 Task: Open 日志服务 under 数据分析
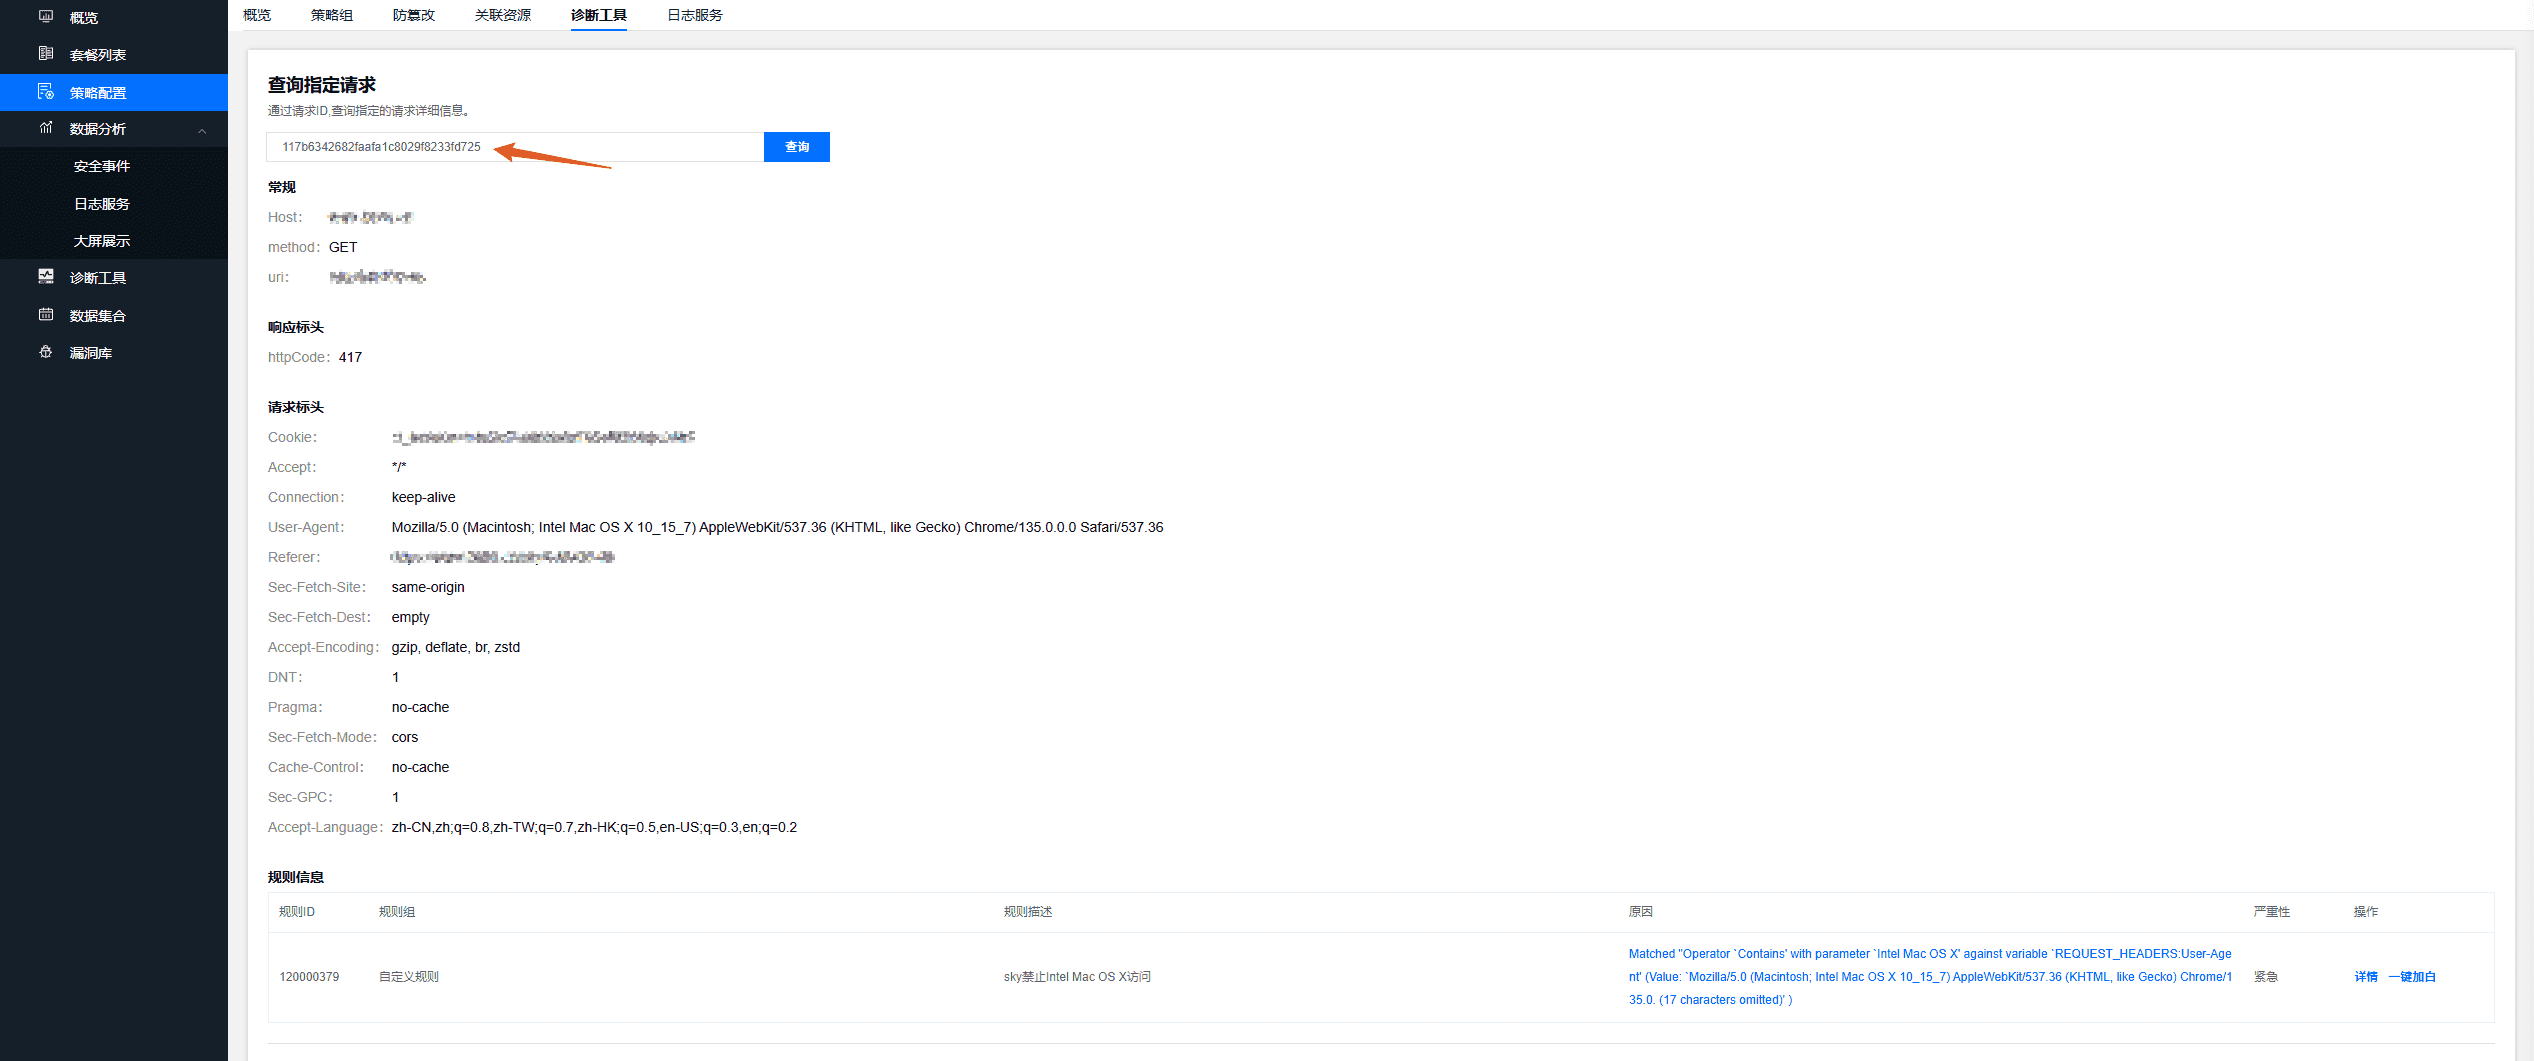coord(102,204)
